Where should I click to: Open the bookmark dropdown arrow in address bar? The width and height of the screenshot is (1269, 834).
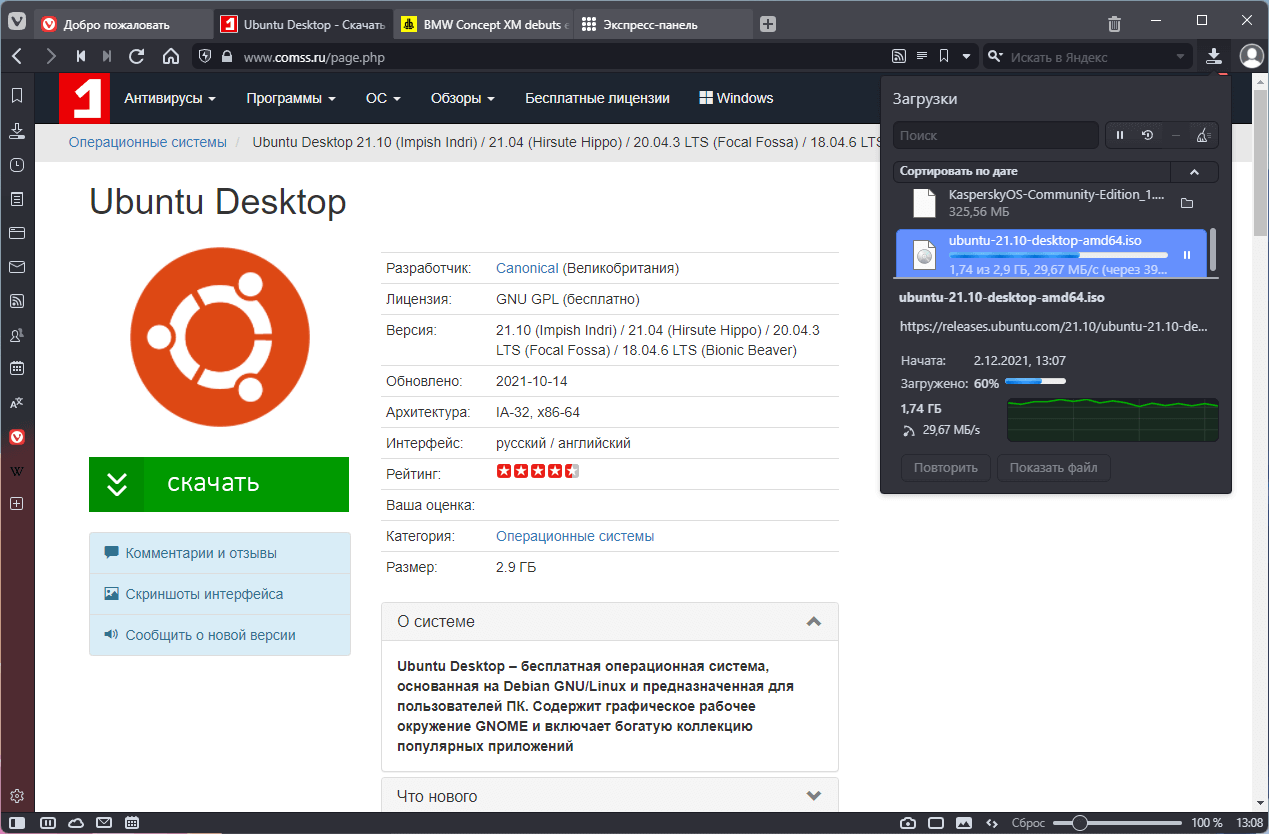966,57
